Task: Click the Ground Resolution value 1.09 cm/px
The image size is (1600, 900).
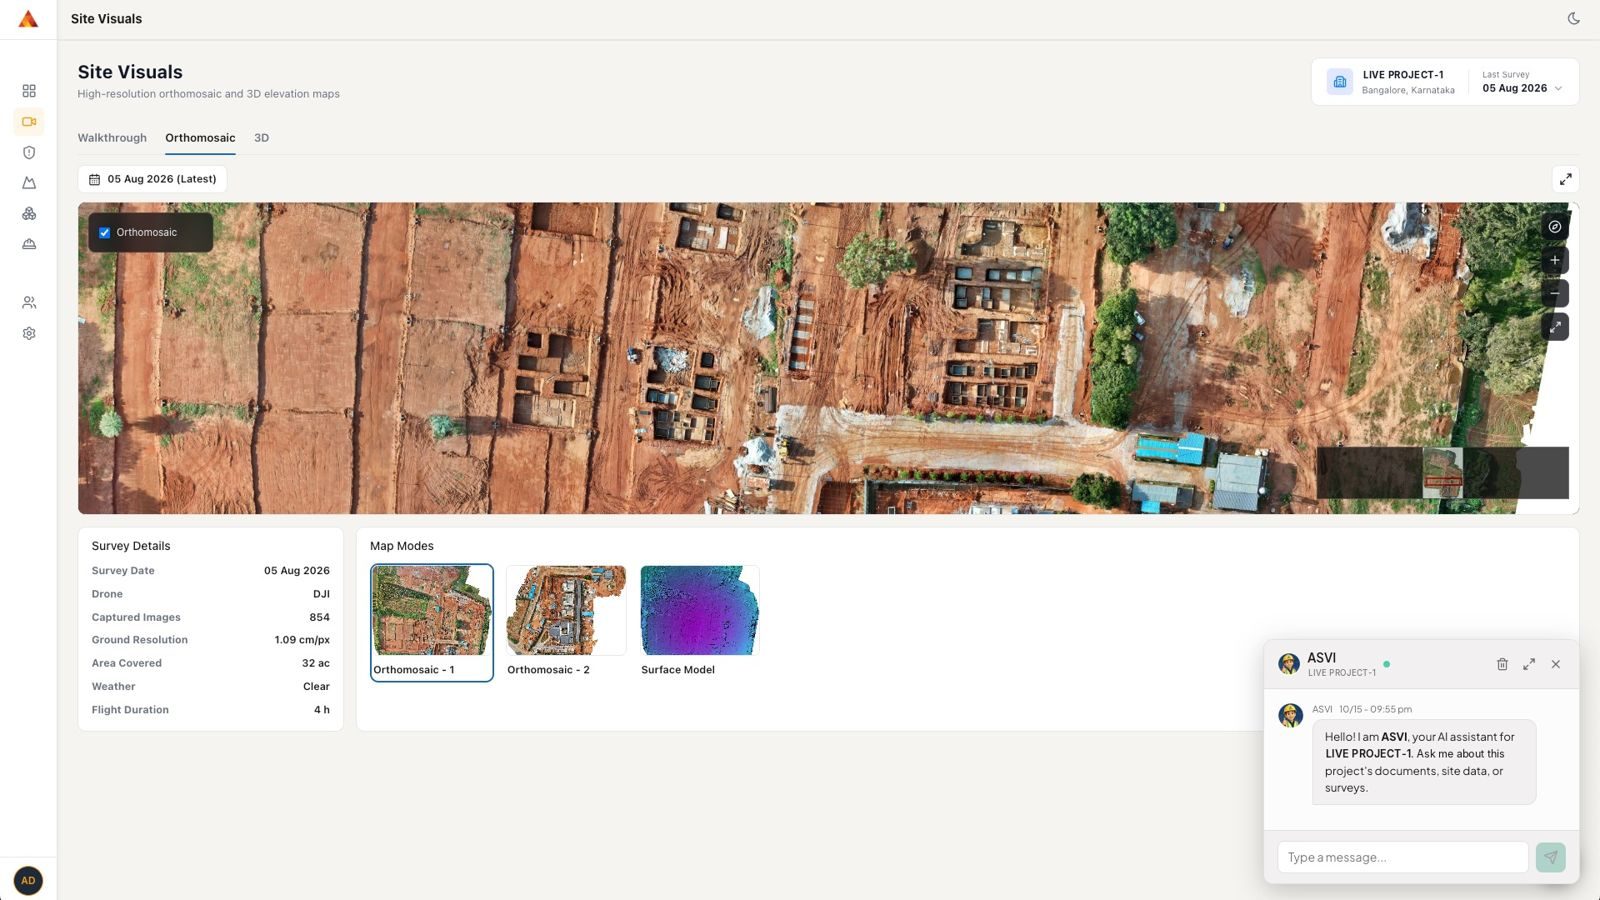Action: point(302,640)
